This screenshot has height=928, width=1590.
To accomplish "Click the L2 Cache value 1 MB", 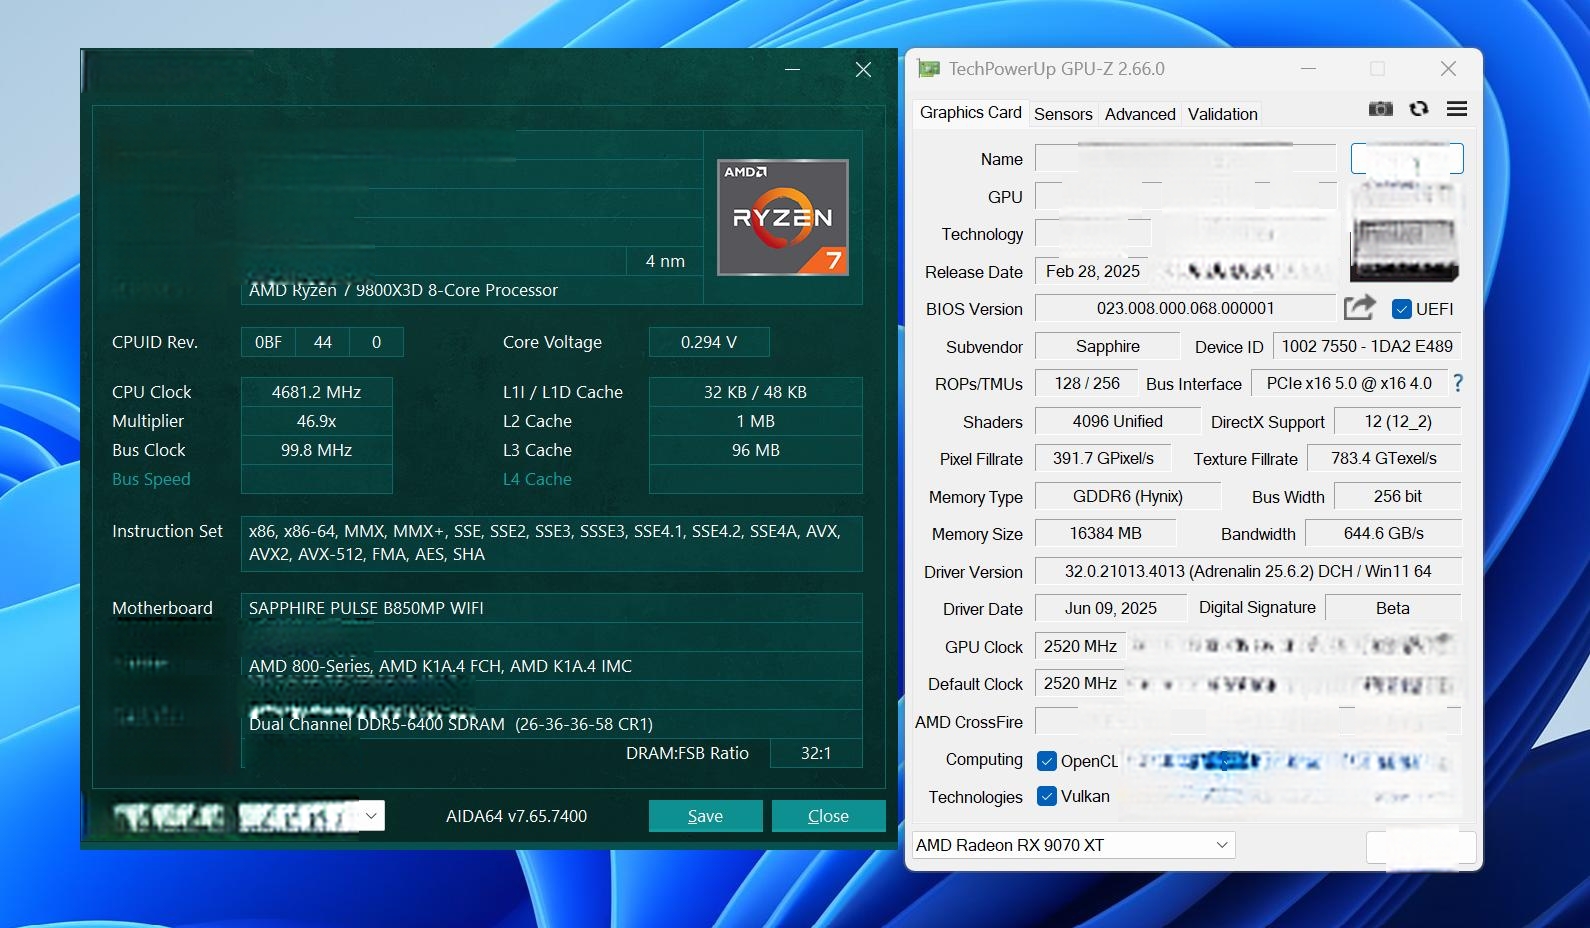I will click(x=755, y=421).
